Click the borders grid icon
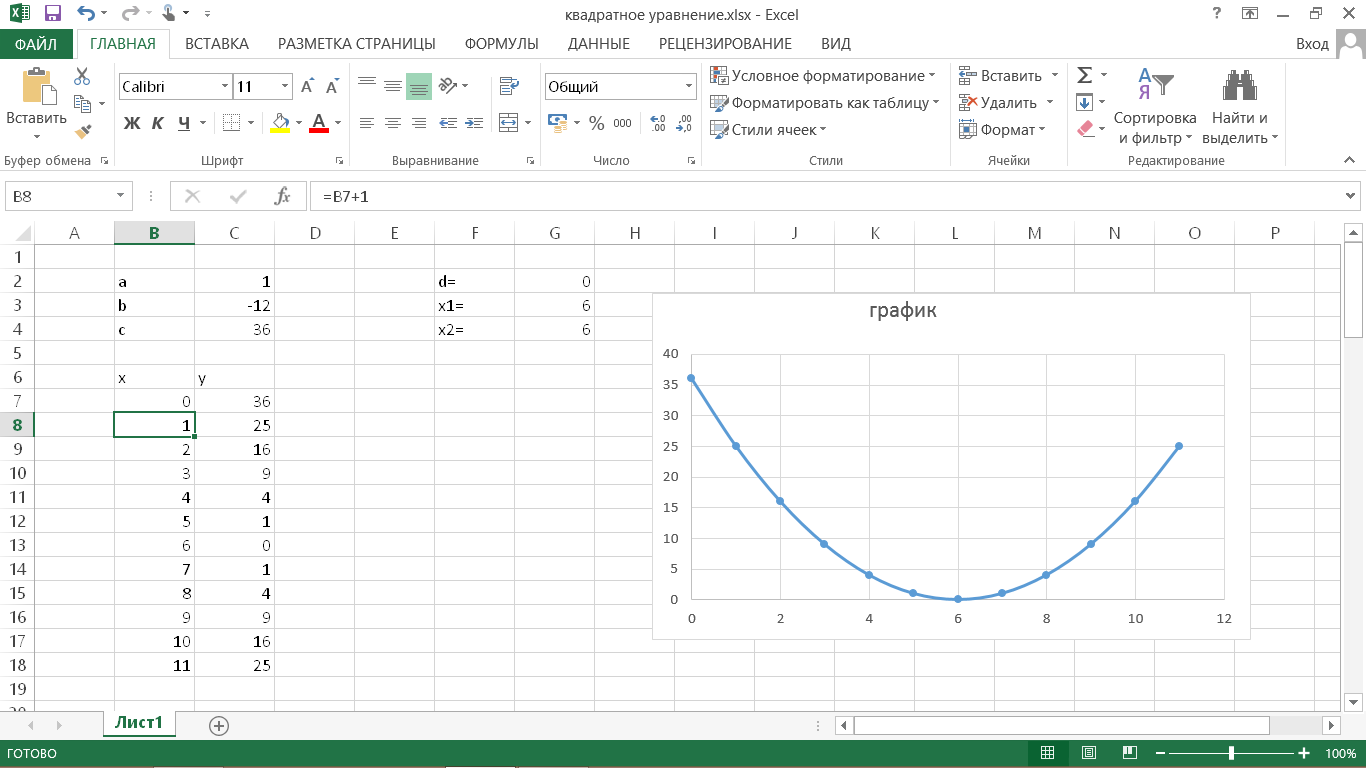Screen dimensions: 1366x768 pyautogui.click(x=231, y=123)
